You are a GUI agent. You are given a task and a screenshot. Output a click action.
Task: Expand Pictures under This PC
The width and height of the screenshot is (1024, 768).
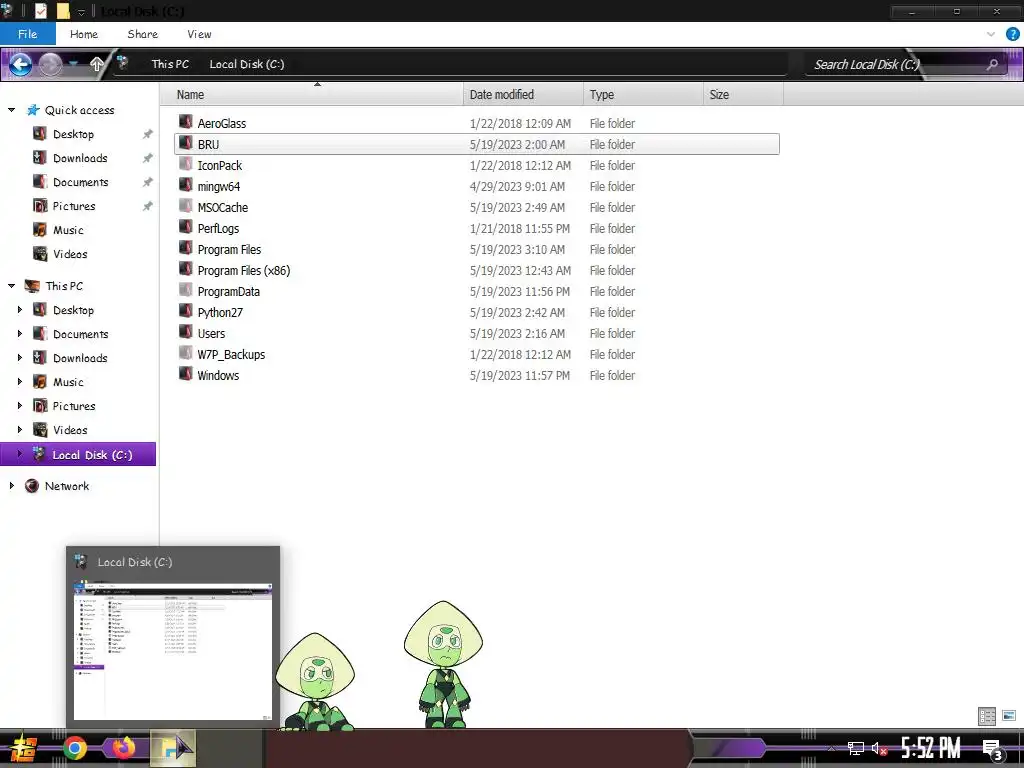[20, 406]
